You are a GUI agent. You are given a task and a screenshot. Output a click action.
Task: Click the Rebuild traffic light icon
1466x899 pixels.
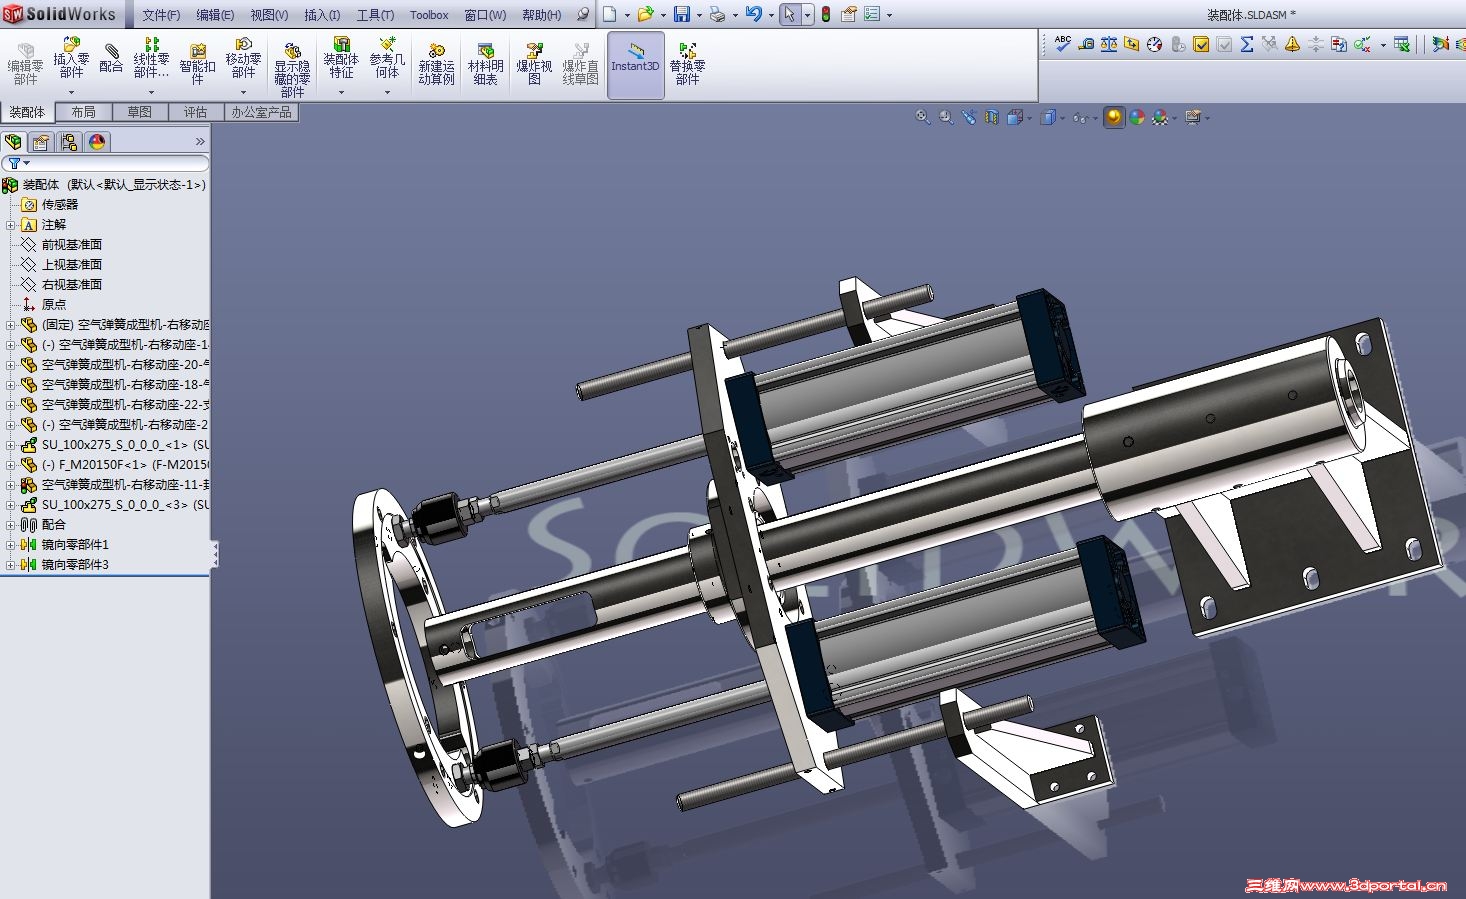point(826,14)
